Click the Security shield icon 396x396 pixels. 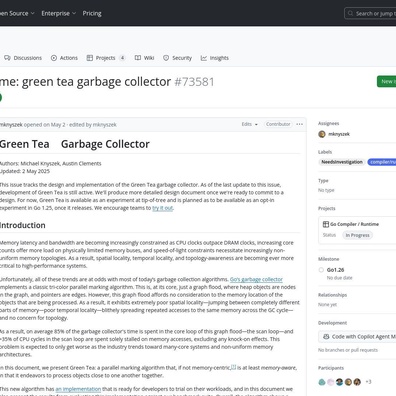point(166,58)
